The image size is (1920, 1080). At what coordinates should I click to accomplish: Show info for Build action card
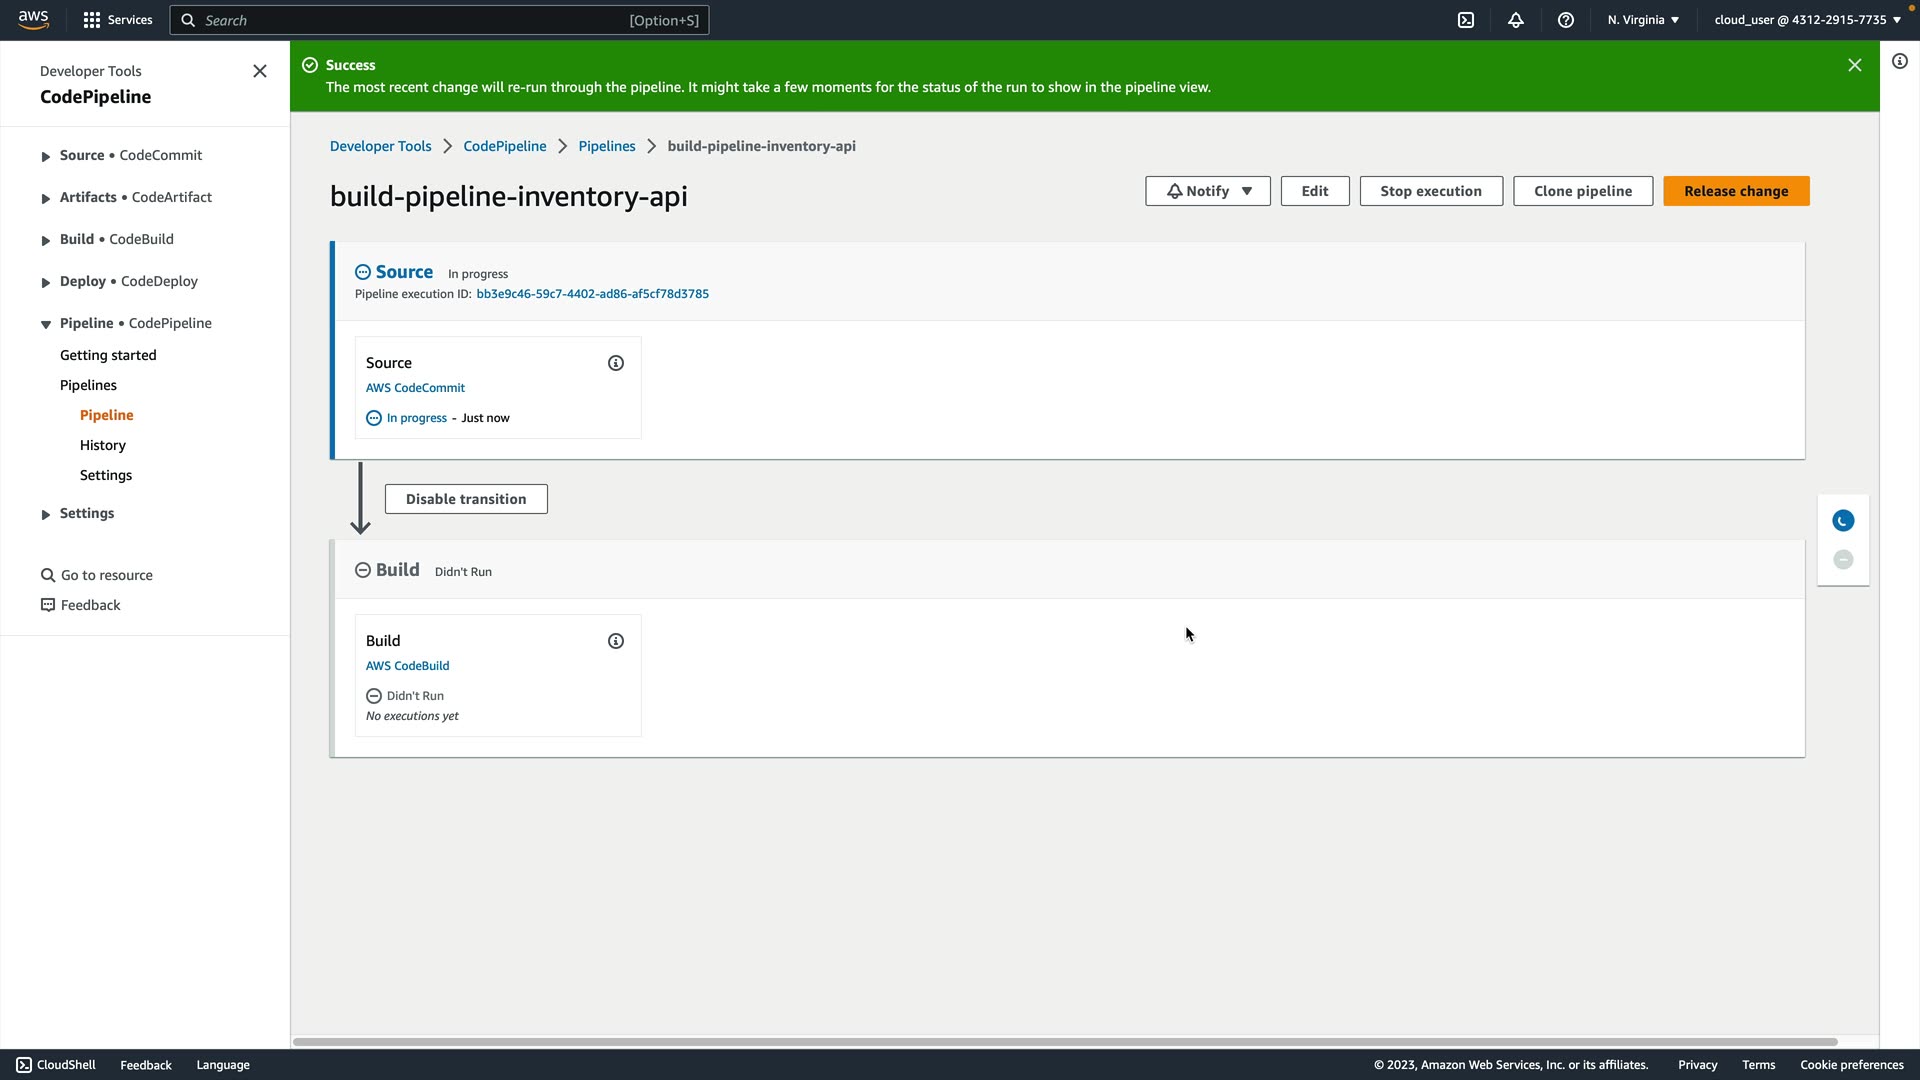coord(616,641)
